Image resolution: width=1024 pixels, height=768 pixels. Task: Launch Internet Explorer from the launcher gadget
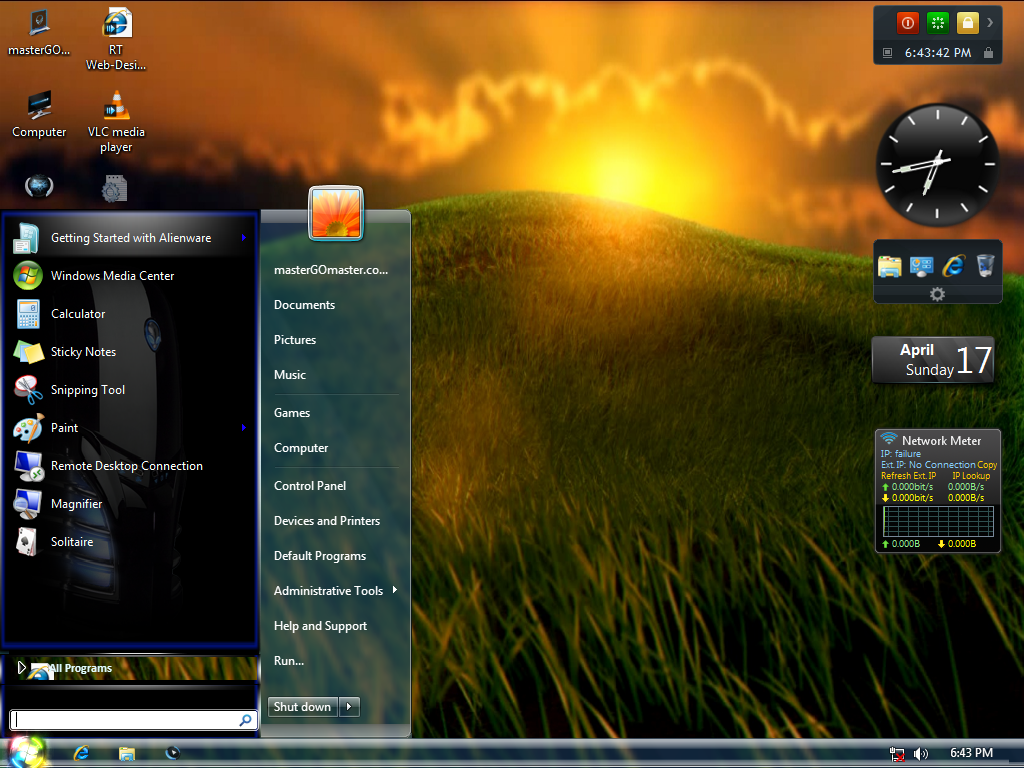(x=953, y=266)
